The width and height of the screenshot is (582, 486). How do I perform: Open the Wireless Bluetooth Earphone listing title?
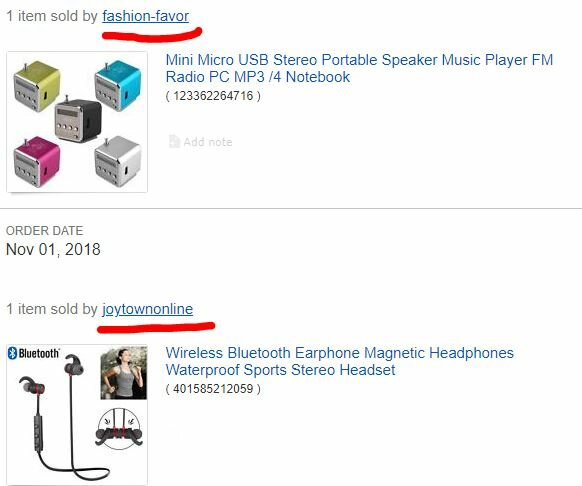pyautogui.click(x=339, y=361)
